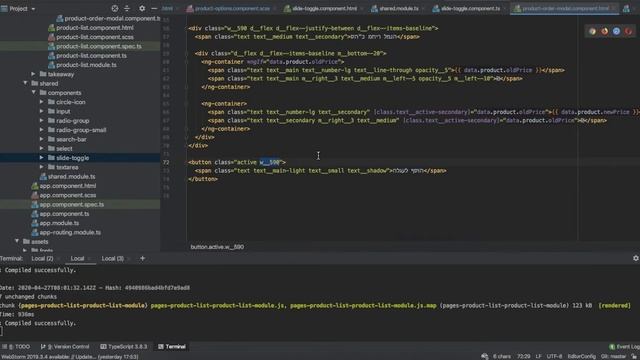Add a new terminal session tab
Viewport: 640px width, 360px height.
142,258
